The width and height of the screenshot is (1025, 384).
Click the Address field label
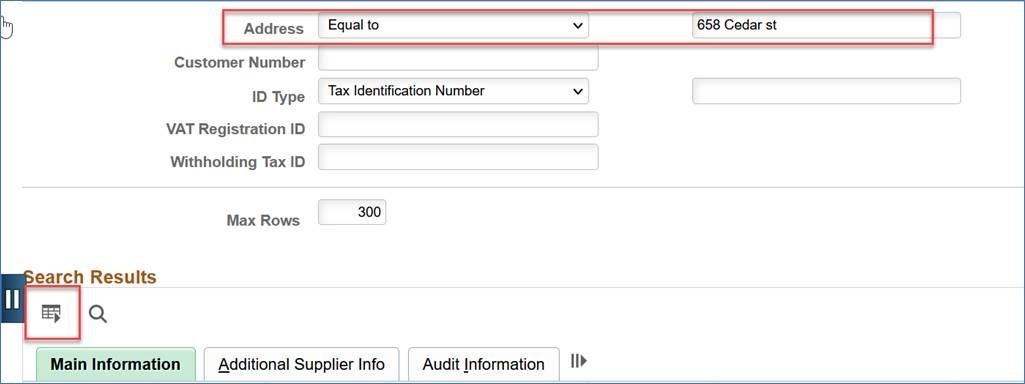pyautogui.click(x=274, y=29)
